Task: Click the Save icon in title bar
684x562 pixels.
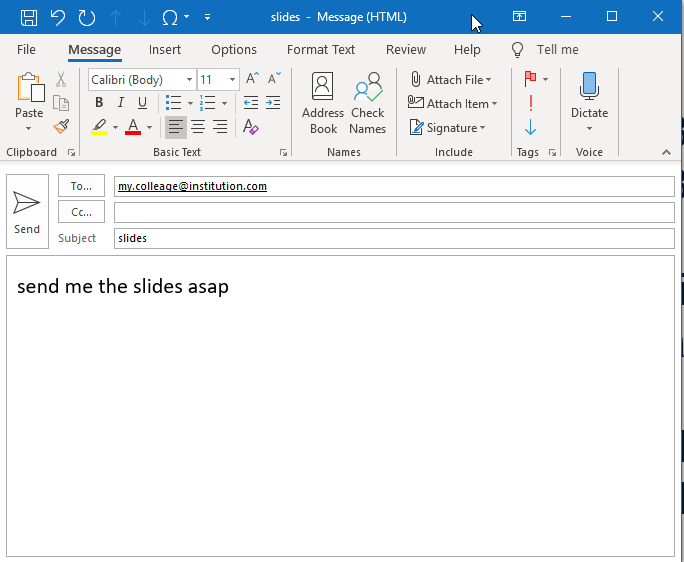Action: pyautogui.click(x=29, y=17)
